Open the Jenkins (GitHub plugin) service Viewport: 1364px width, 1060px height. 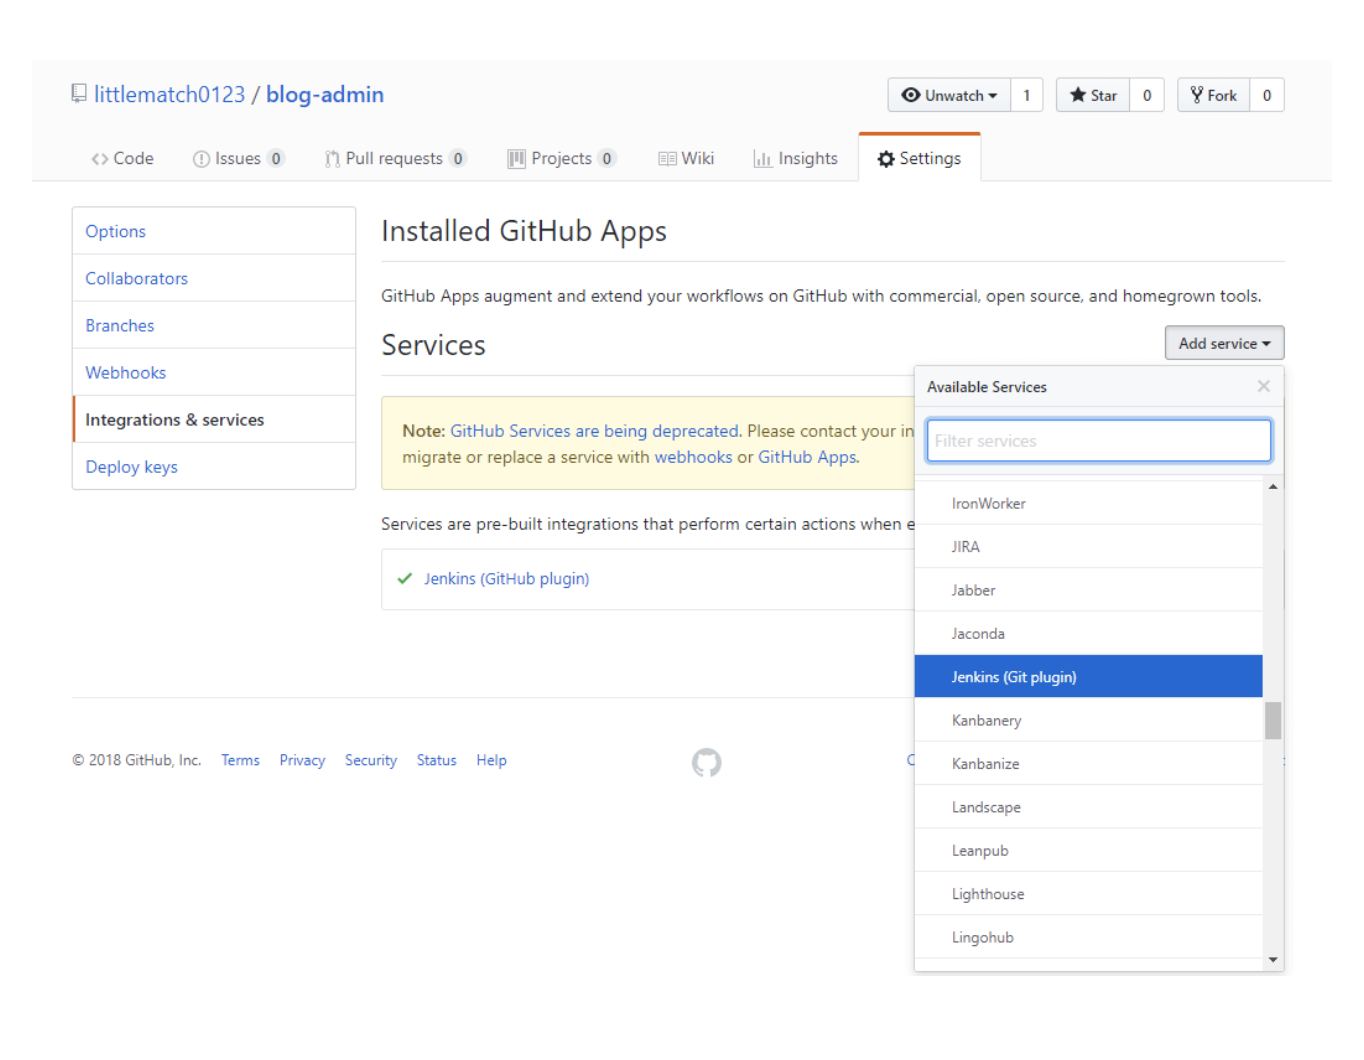506,578
